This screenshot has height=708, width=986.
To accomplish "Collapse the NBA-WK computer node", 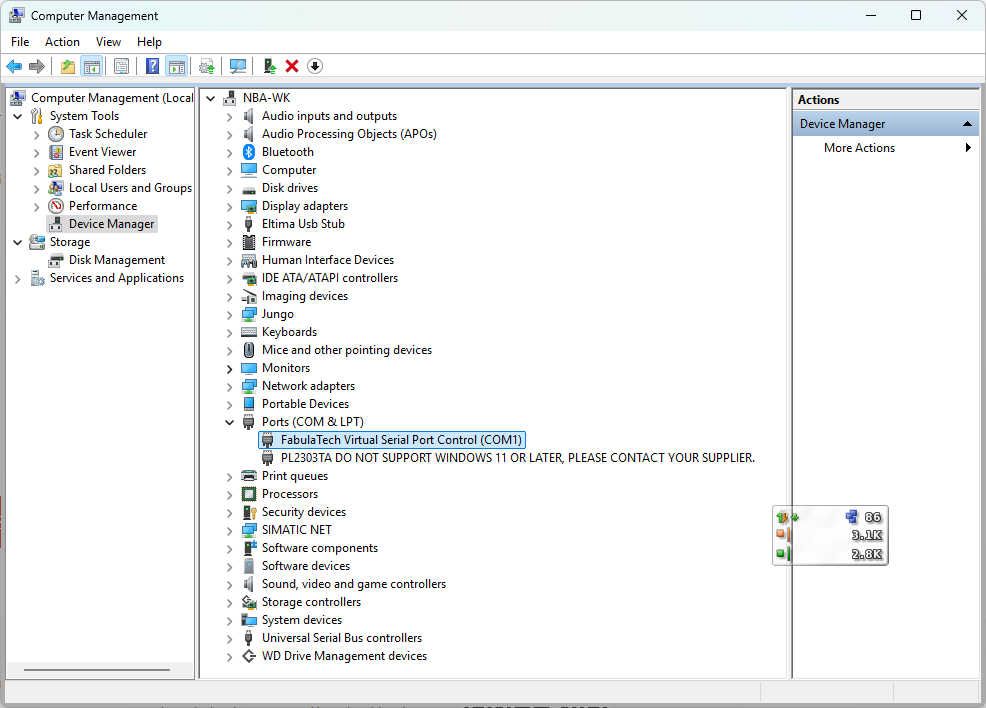I will point(211,98).
